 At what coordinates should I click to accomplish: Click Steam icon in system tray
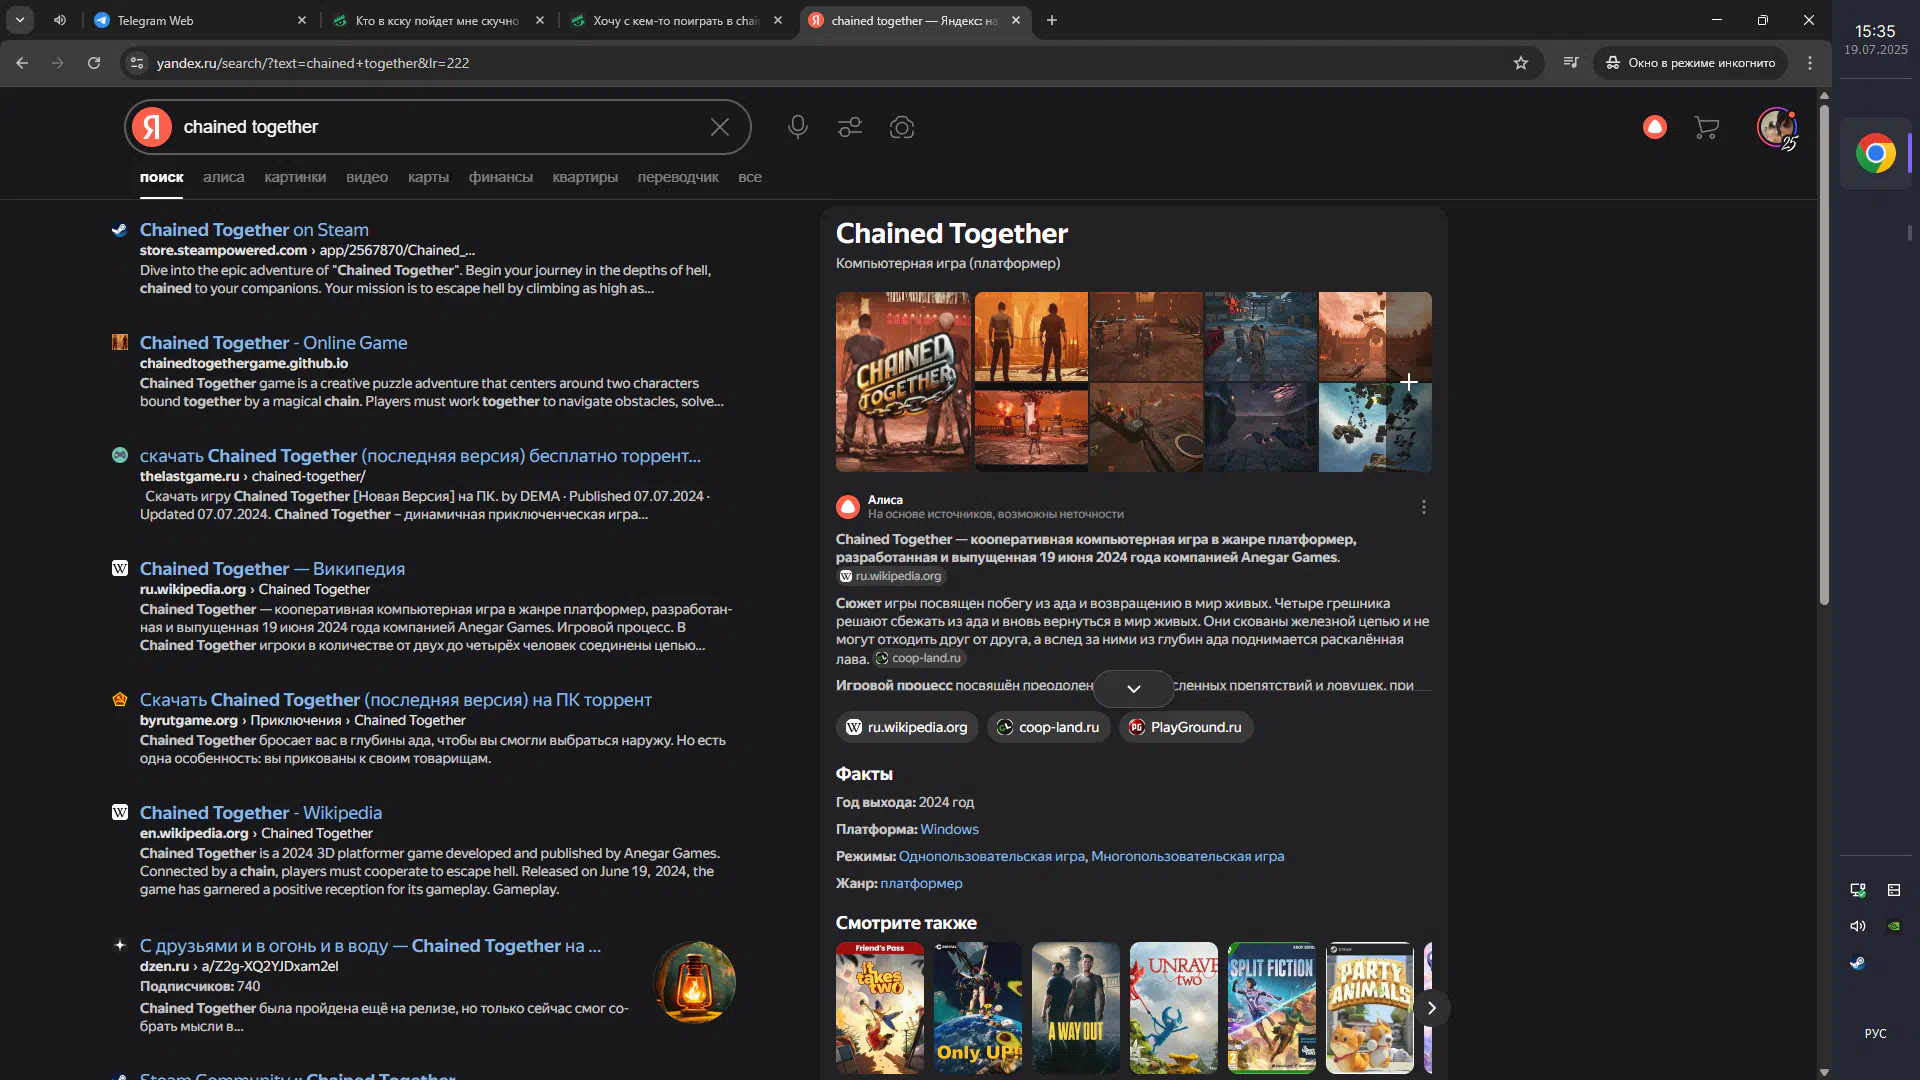[x=1857, y=963]
